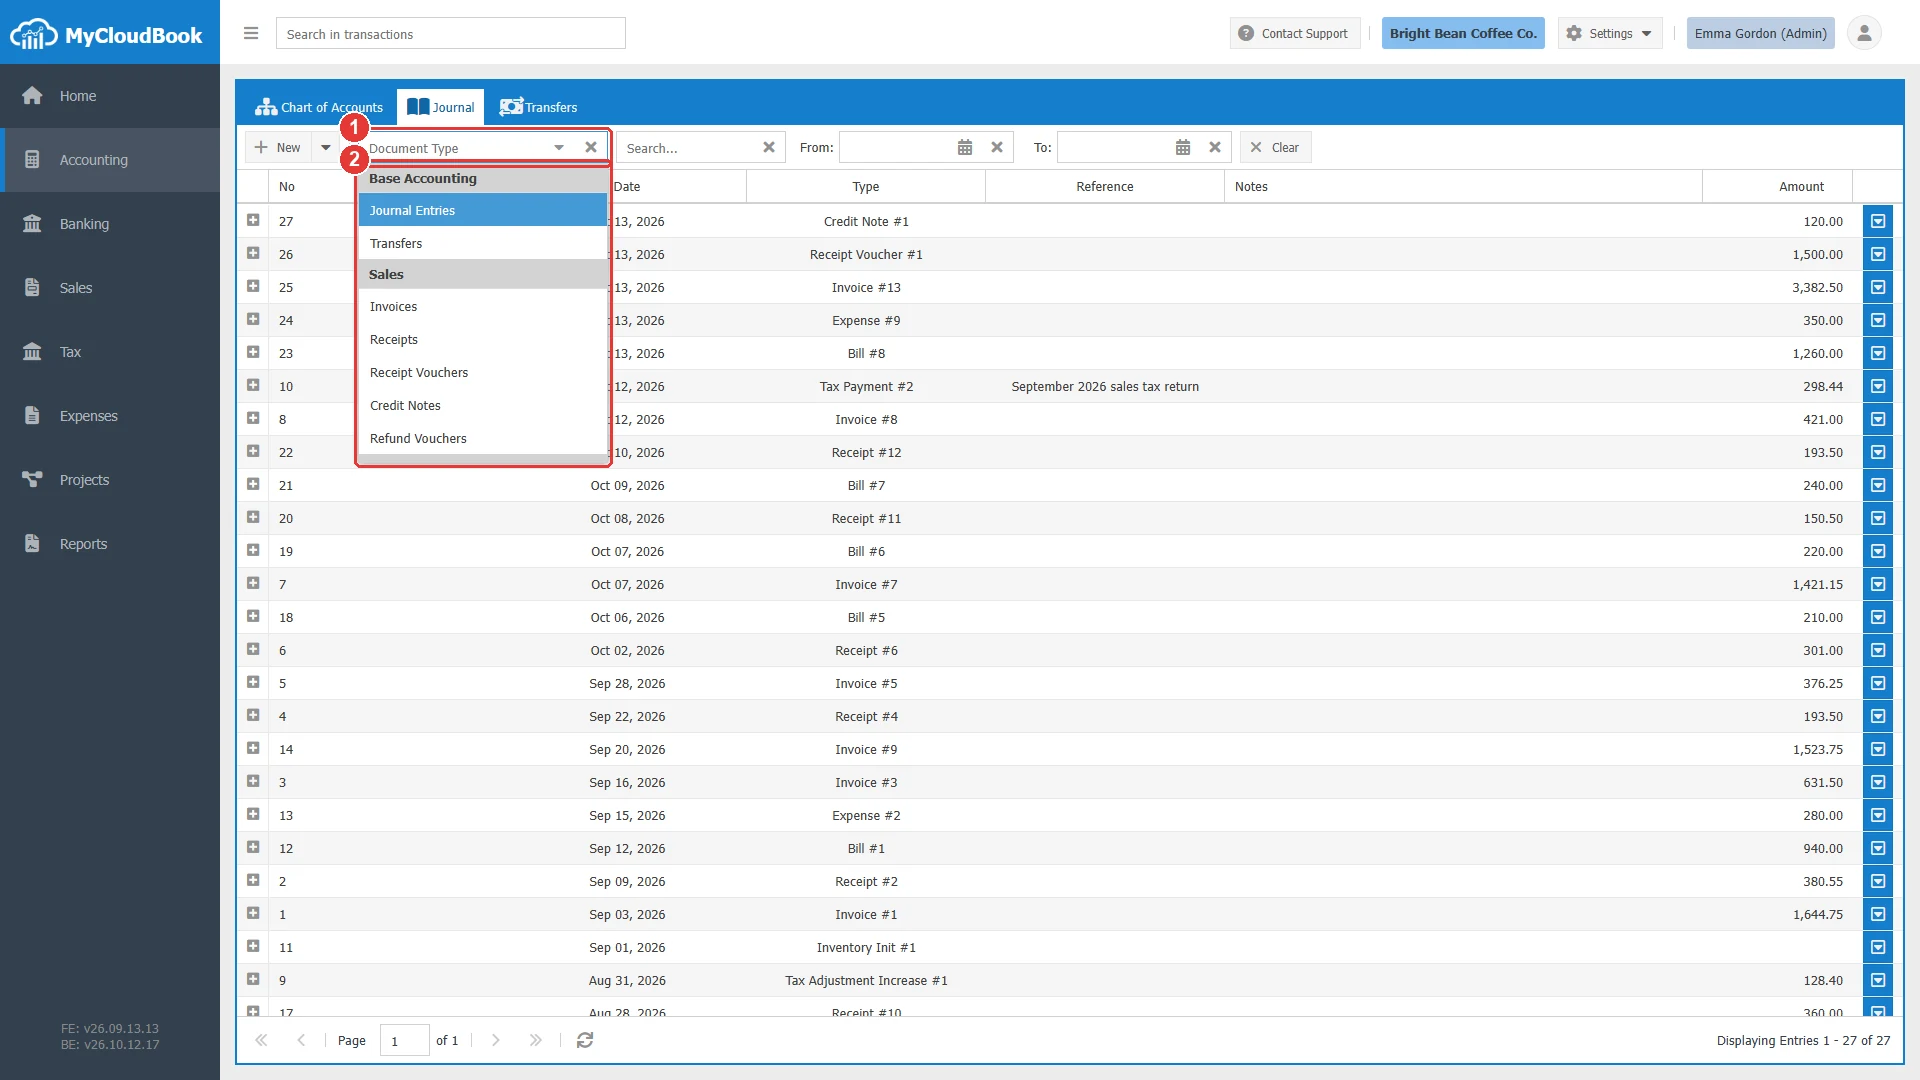This screenshot has height=1080, width=1920.
Task: Open row actions for Bill #7
Action: click(x=1878, y=485)
